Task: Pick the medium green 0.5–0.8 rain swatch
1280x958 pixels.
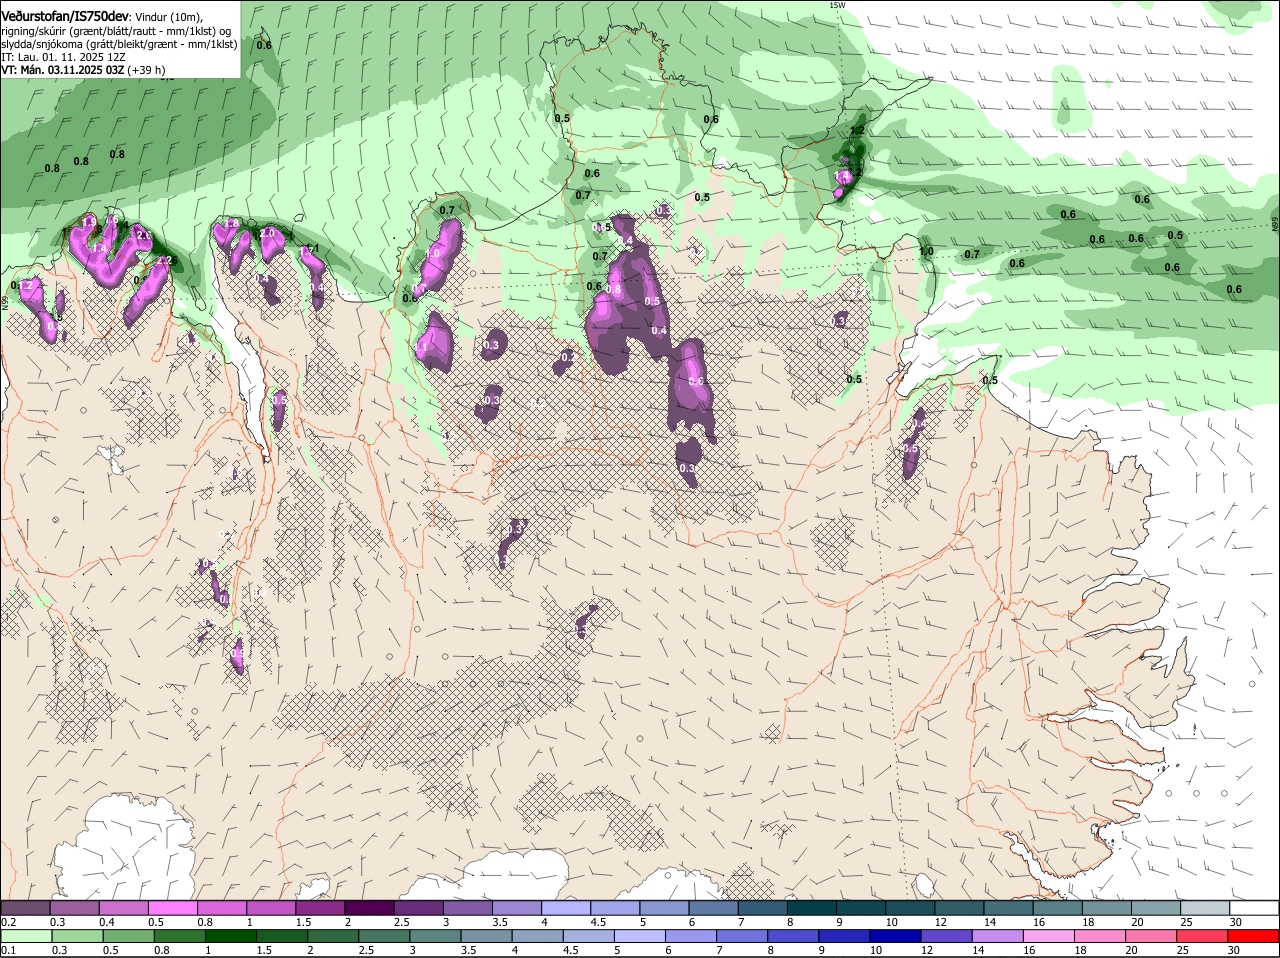Action: [129, 936]
